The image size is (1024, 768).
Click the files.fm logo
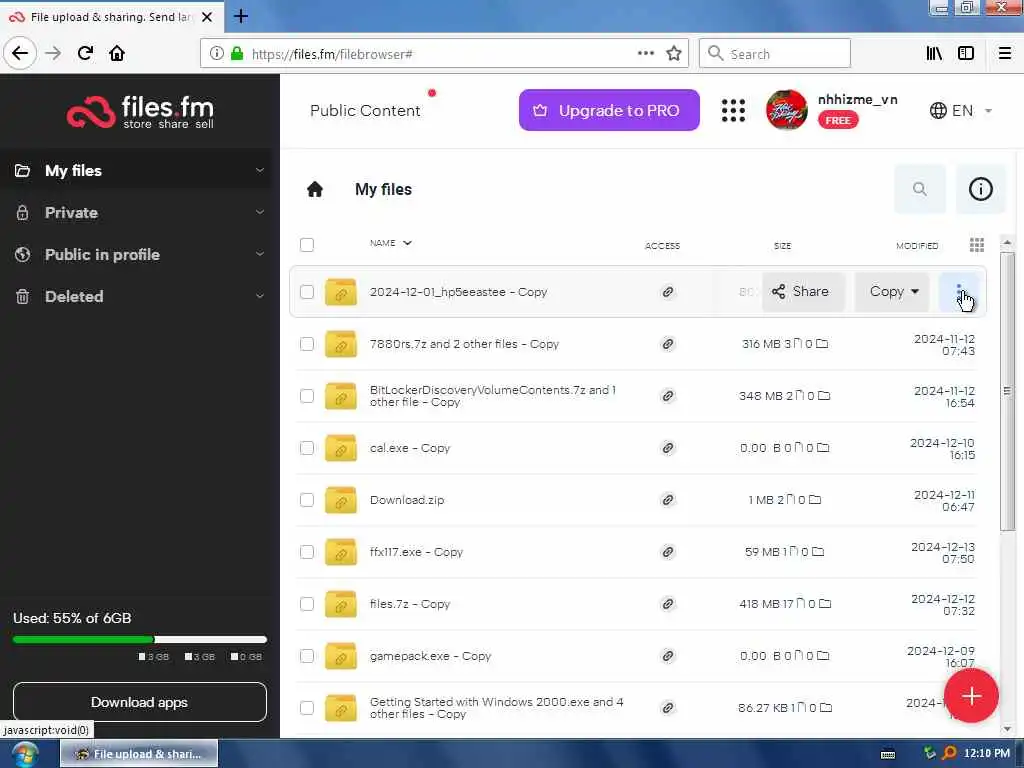point(140,112)
